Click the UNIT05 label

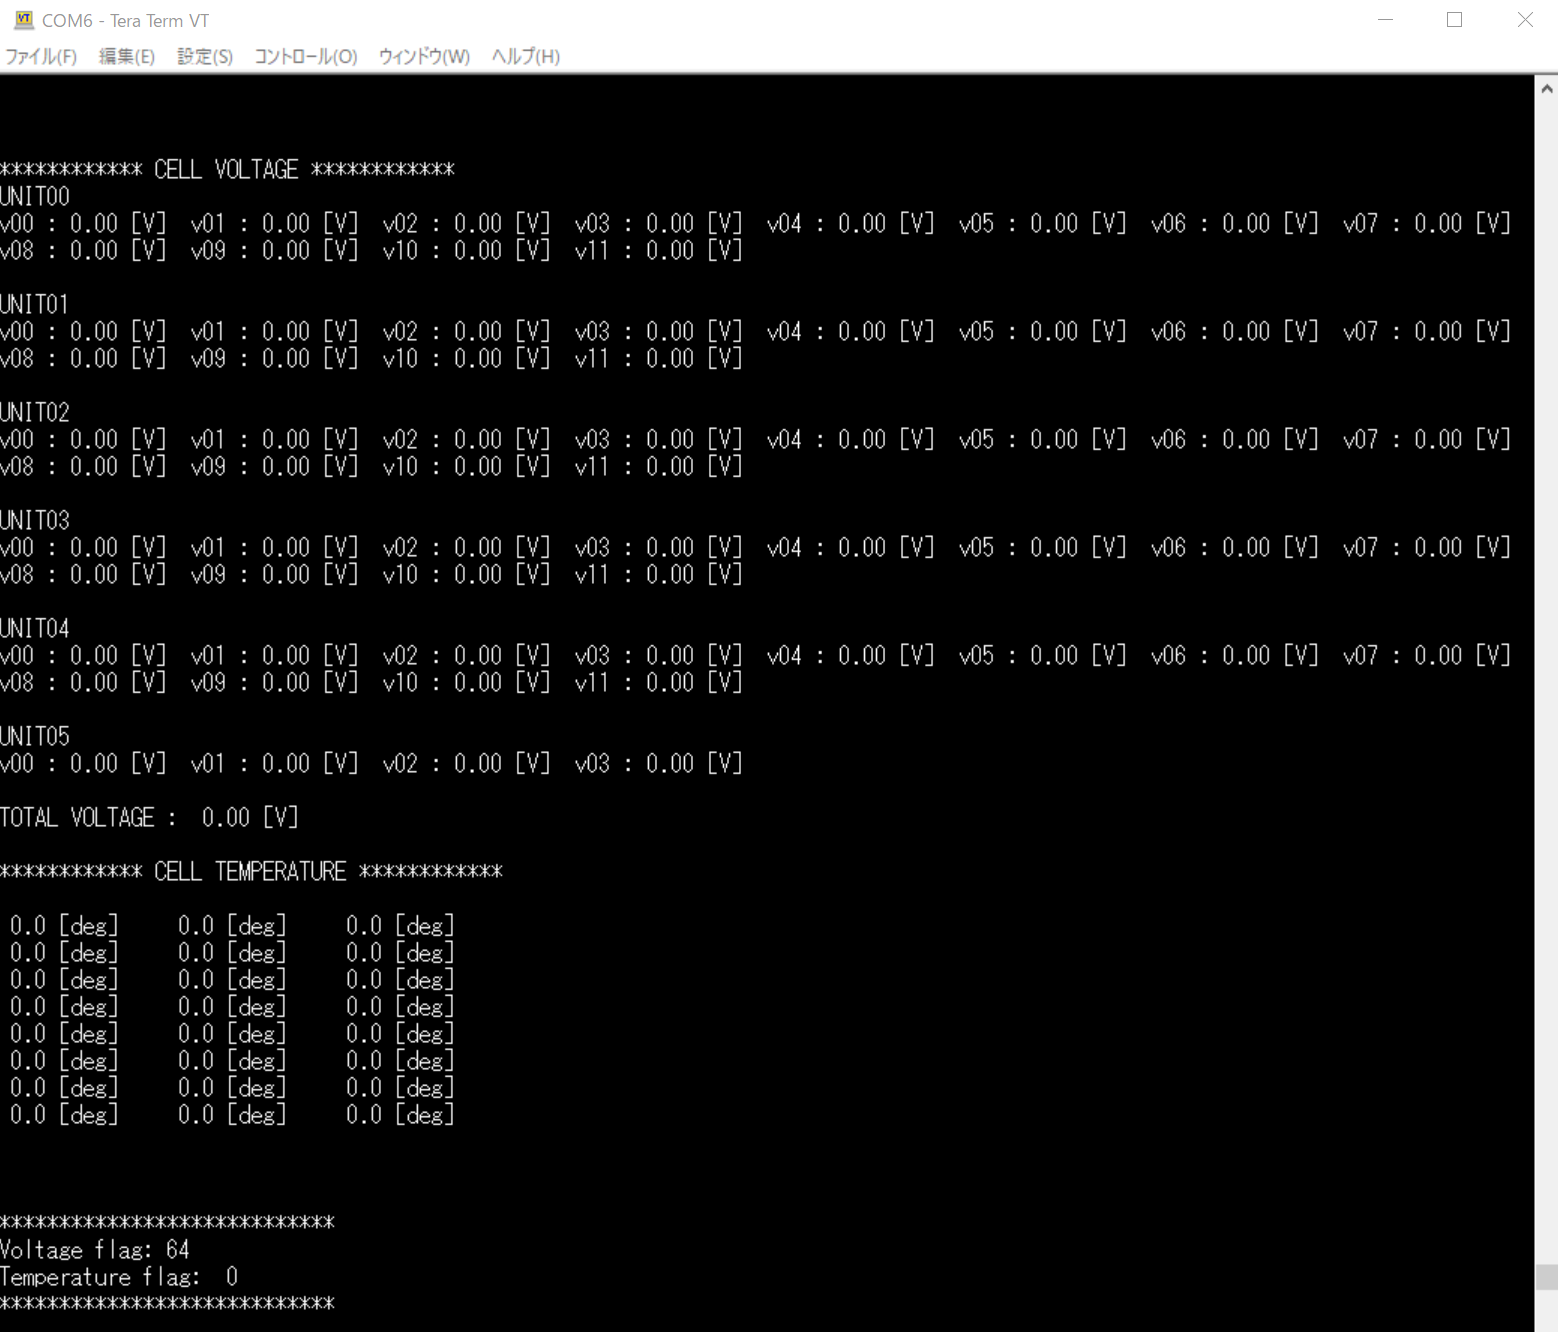click(x=35, y=736)
